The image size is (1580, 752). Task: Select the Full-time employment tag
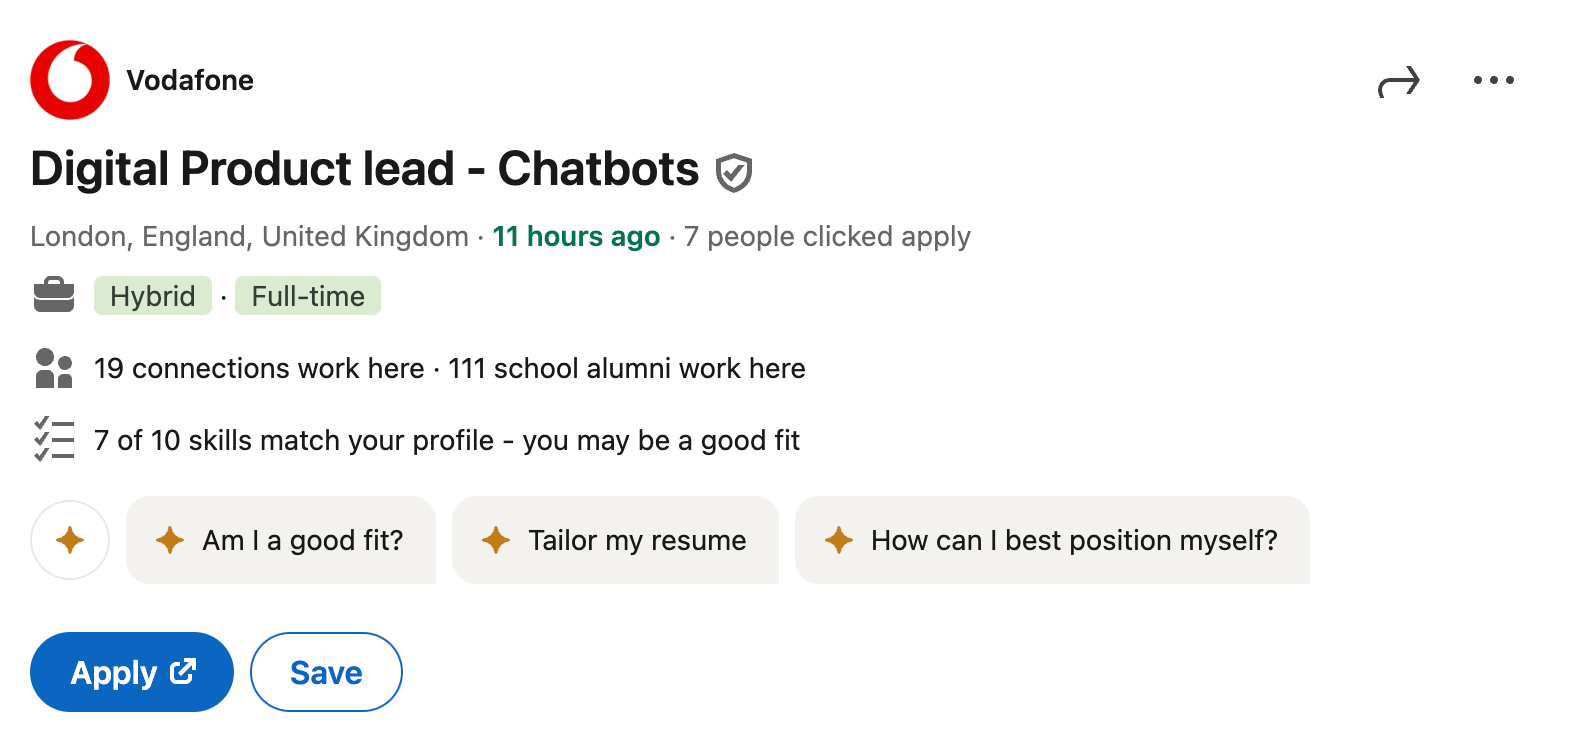[x=307, y=295]
